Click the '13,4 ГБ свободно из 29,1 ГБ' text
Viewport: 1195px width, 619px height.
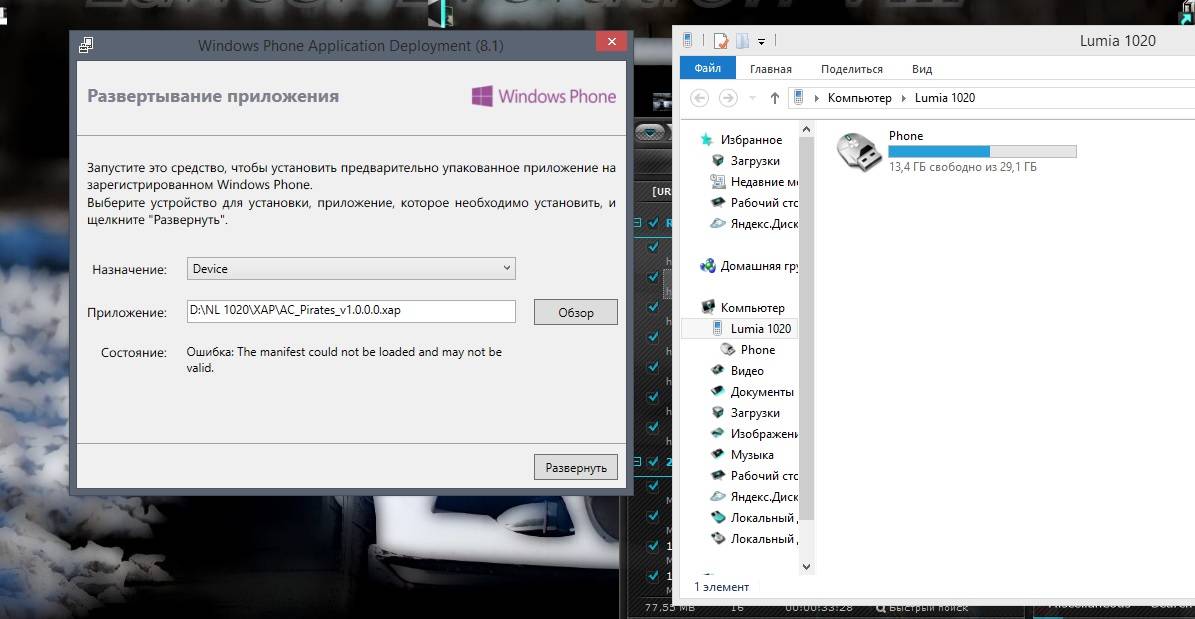[x=963, y=166]
